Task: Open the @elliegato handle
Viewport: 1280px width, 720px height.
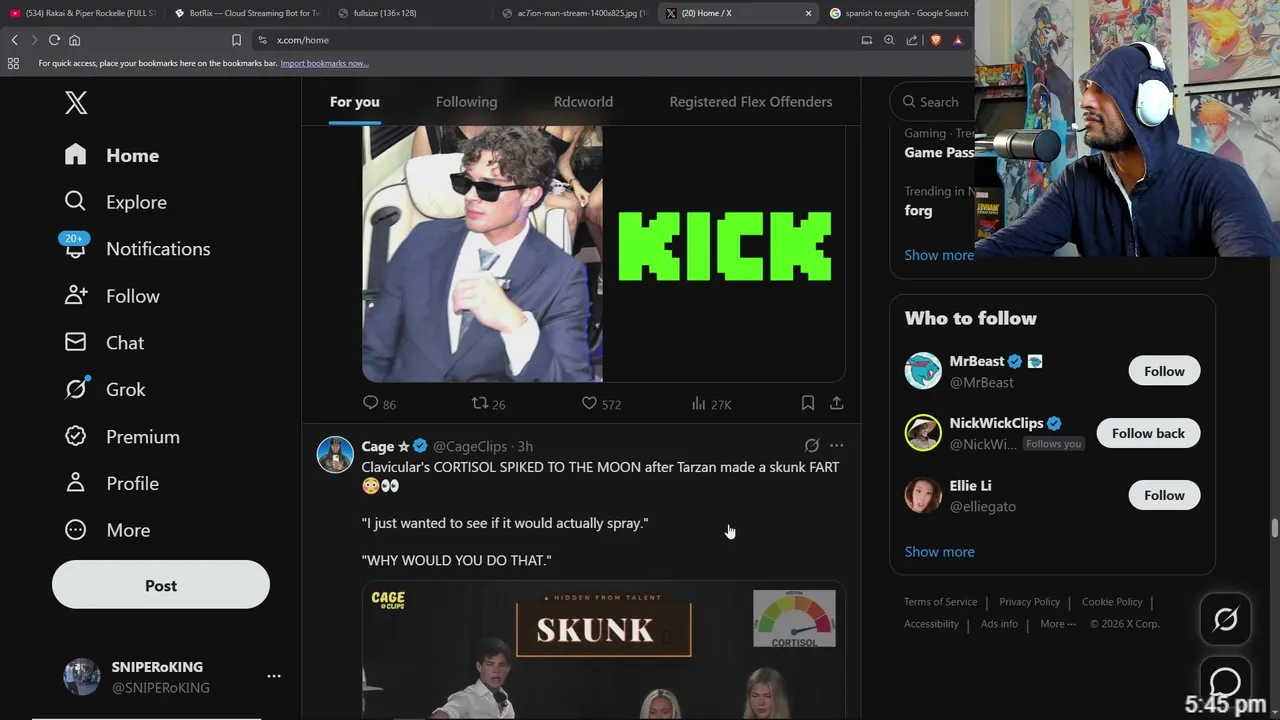Action: (x=982, y=506)
